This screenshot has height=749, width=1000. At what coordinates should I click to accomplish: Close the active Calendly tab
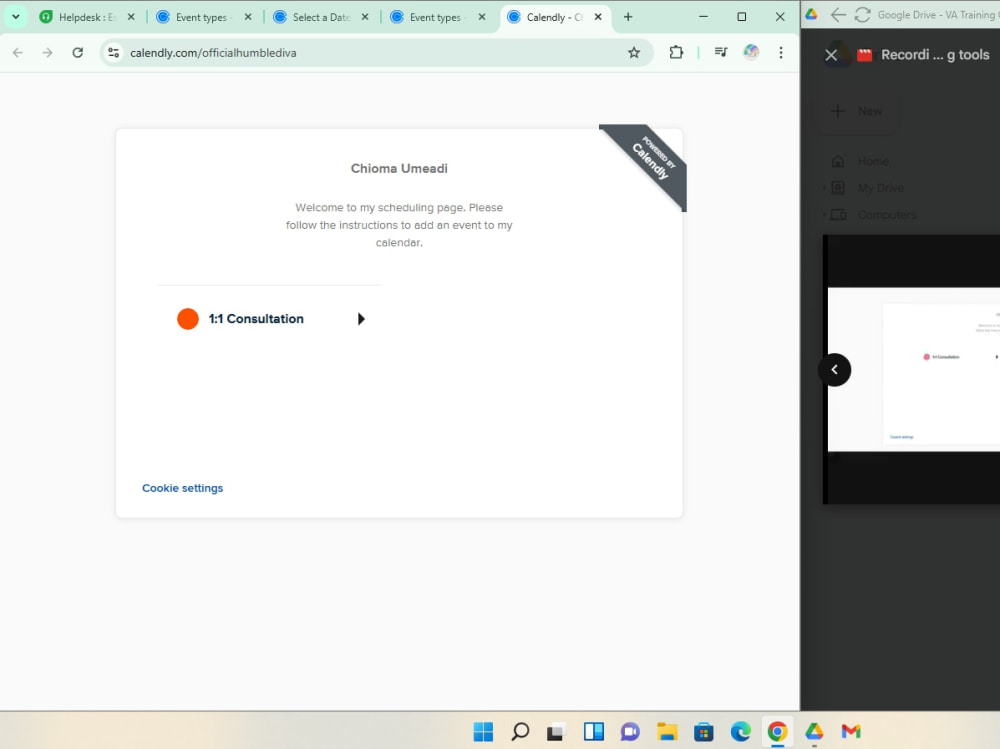(598, 17)
